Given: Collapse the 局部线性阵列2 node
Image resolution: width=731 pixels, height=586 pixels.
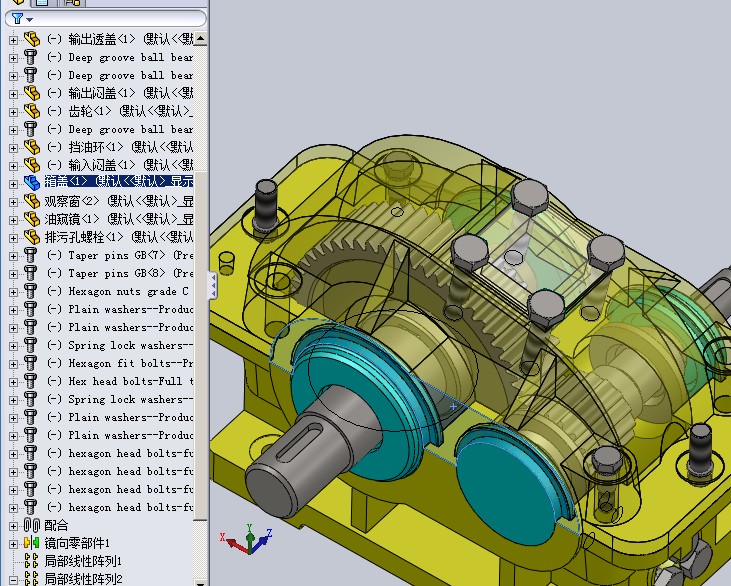Looking at the screenshot, I should pos(14,580).
